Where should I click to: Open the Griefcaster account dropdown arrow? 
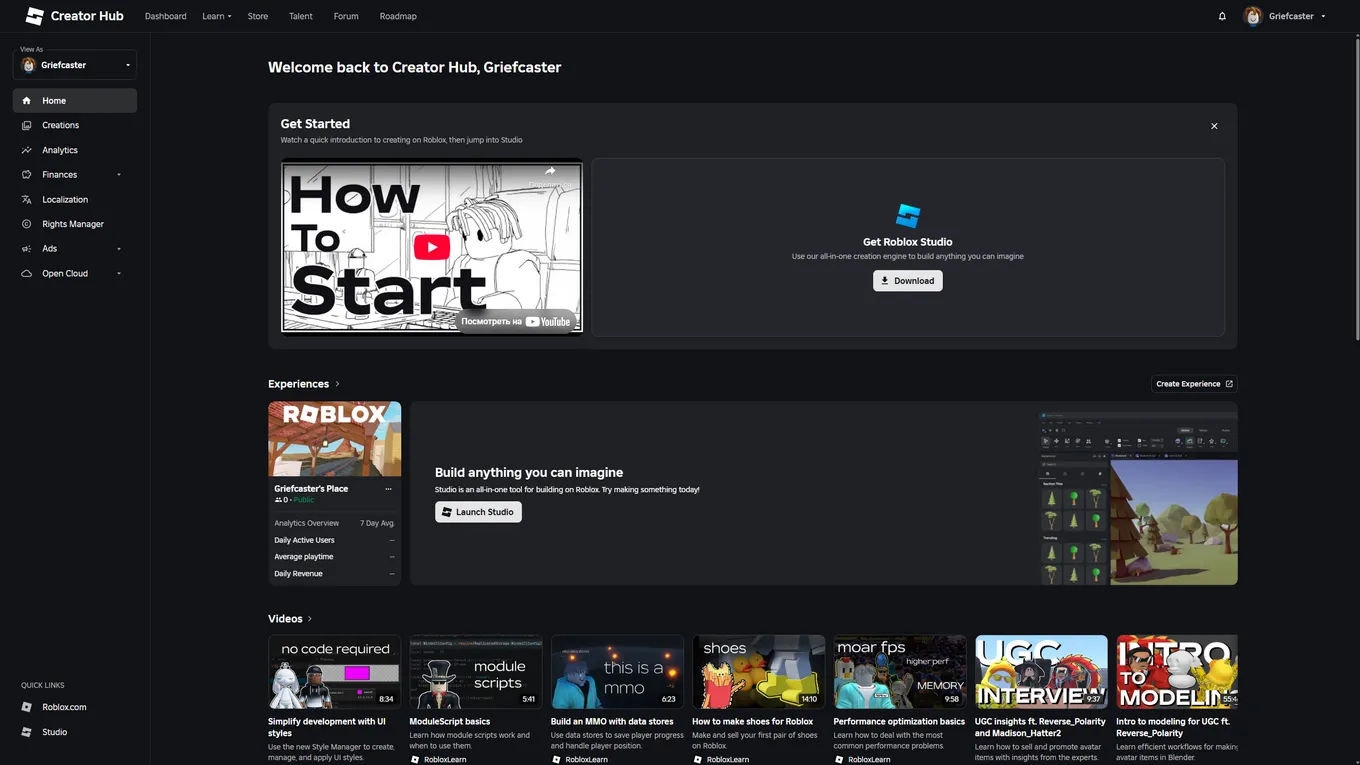coord(1323,16)
